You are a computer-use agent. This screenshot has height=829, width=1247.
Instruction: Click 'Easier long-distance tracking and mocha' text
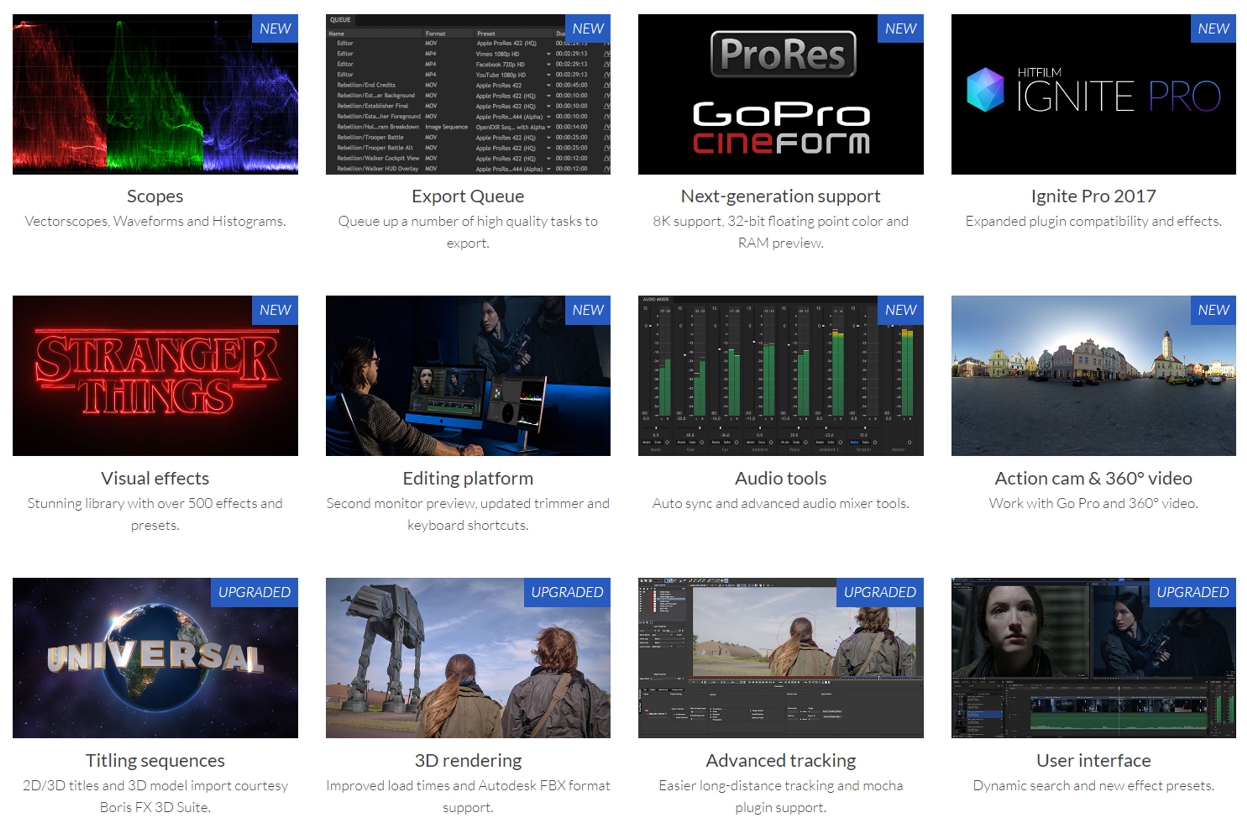pos(781,785)
